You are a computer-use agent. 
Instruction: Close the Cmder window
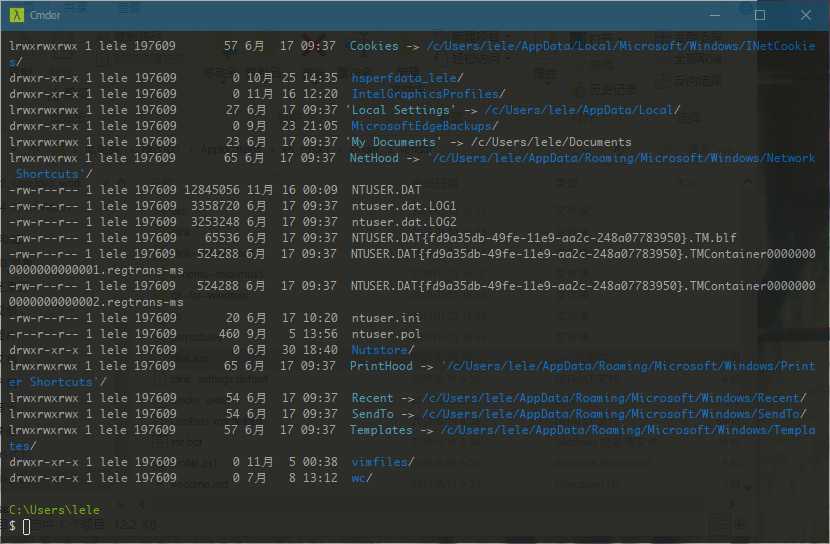[x=806, y=15]
